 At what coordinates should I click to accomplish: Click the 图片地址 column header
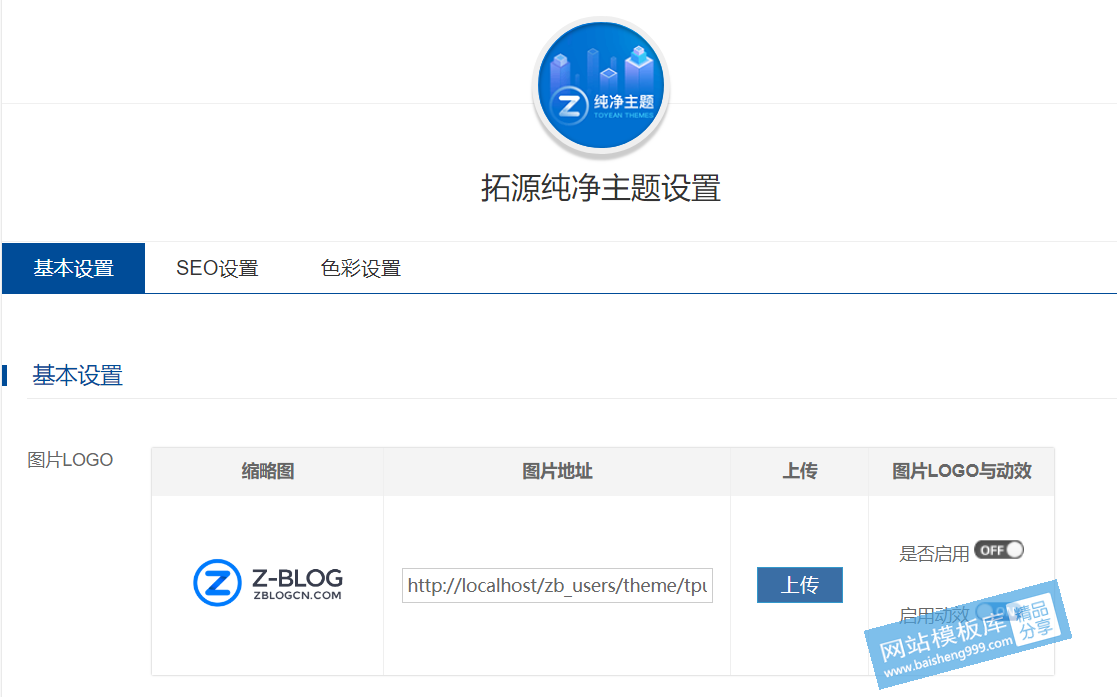pyautogui.click(x=557, y=471)
